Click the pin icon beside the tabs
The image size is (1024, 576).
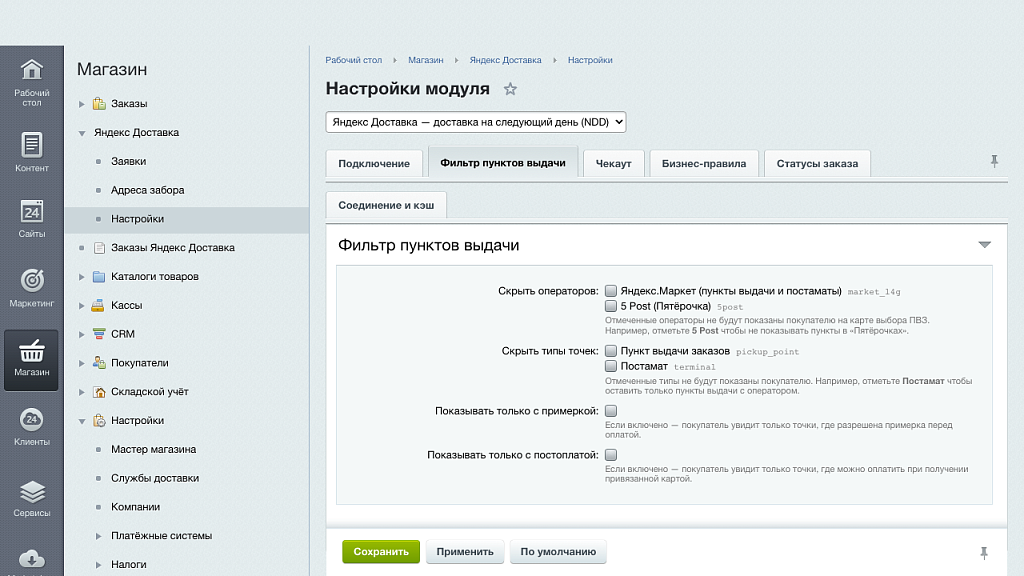pyautogui.click(x=994, y=161)
